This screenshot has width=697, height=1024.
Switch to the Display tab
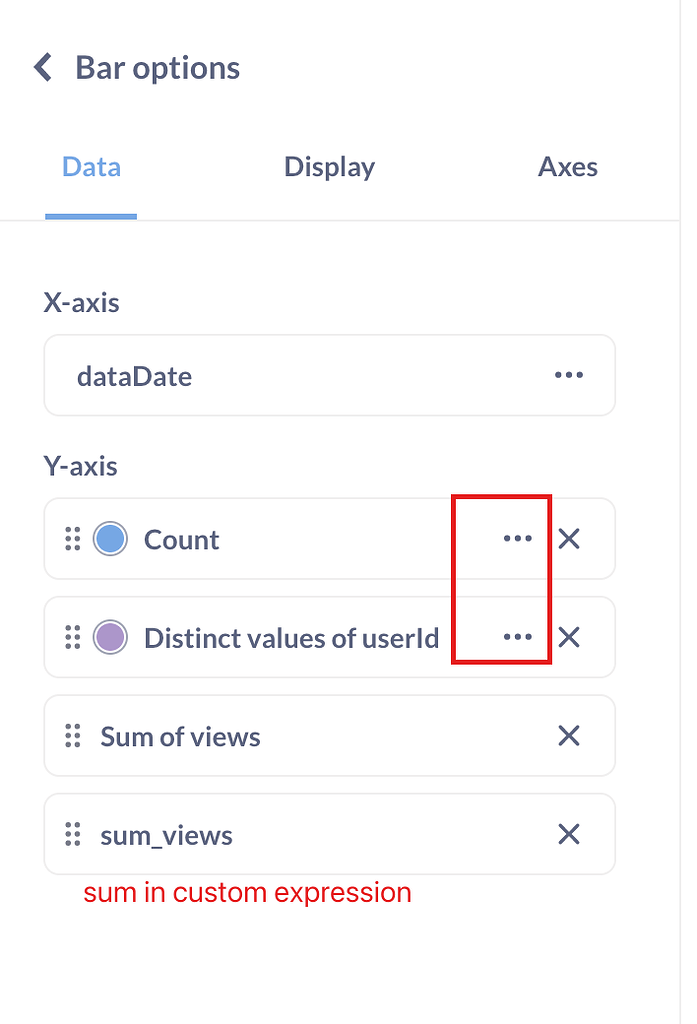coord(330,167)
